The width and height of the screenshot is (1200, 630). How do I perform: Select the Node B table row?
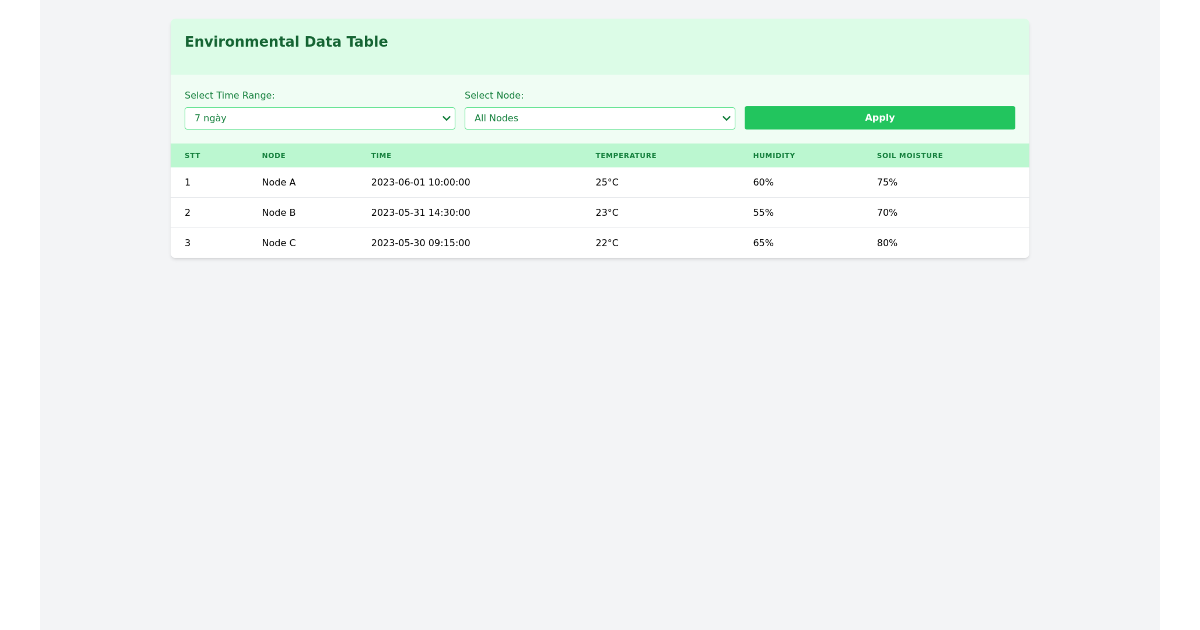[x=600, y=212]
